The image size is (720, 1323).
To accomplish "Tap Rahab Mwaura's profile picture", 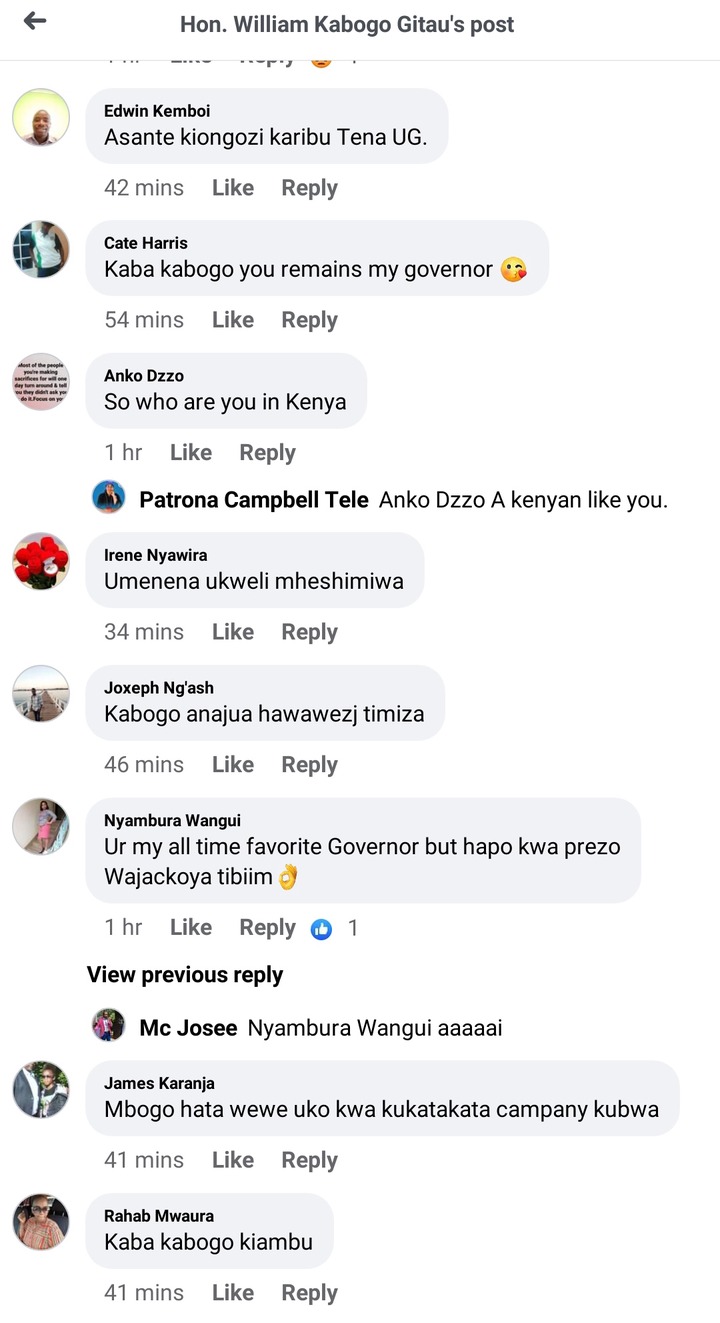I will 41,1222.
